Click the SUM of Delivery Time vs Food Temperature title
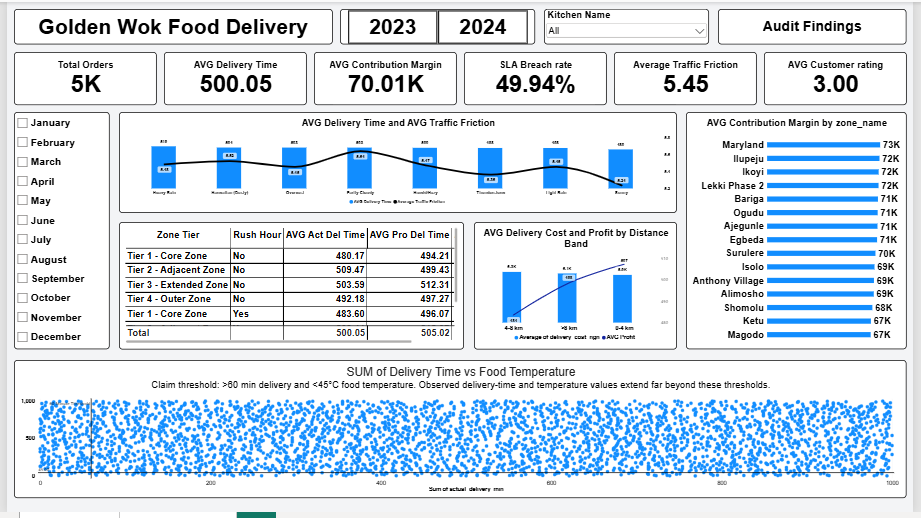 click(460, 372)
